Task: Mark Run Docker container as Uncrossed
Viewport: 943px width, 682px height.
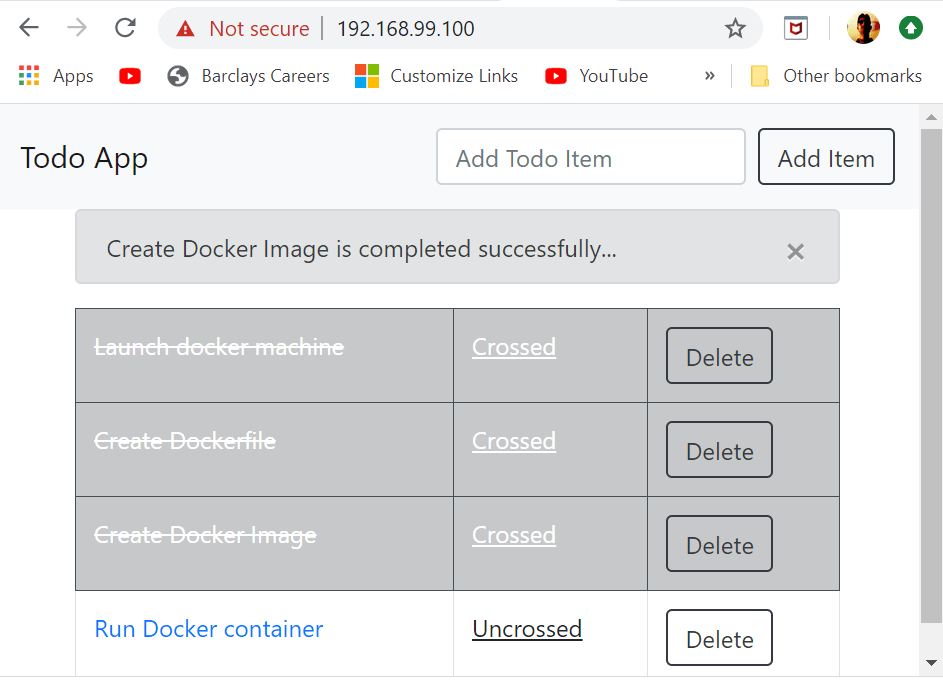Action: click(x=527, y=629)
